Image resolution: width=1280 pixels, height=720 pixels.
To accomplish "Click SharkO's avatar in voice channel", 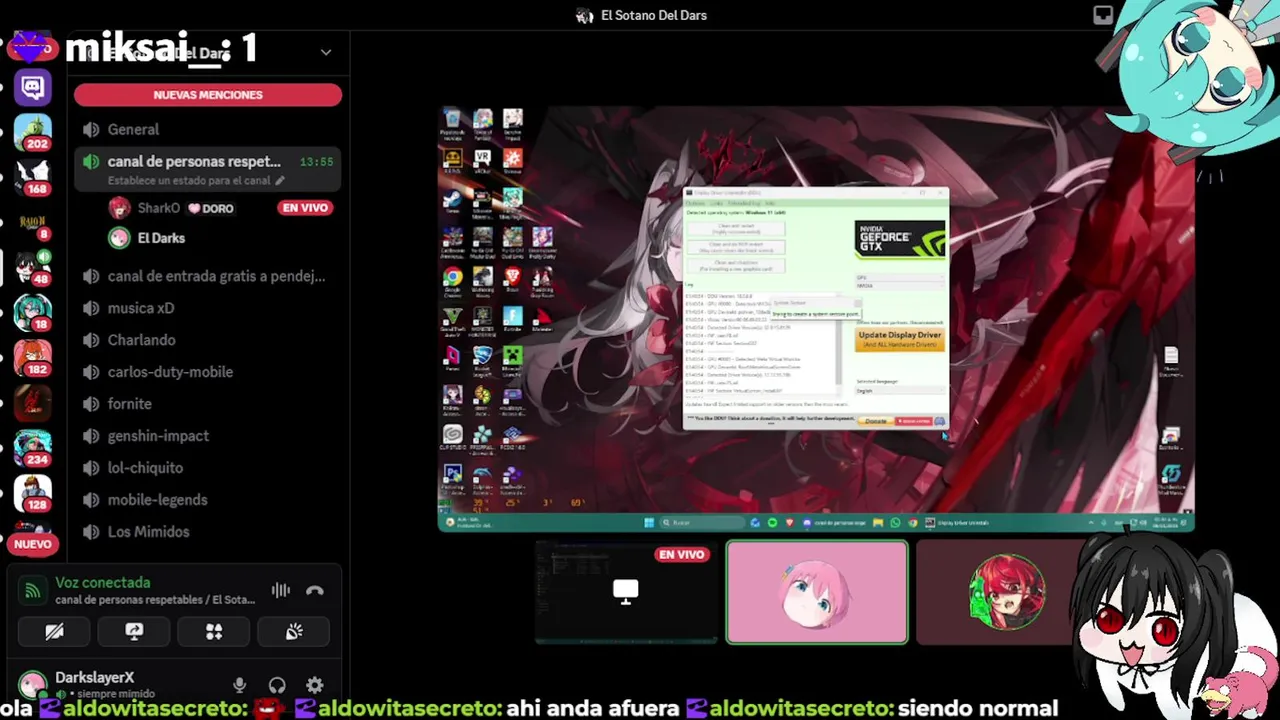I will tap(120, 208).
